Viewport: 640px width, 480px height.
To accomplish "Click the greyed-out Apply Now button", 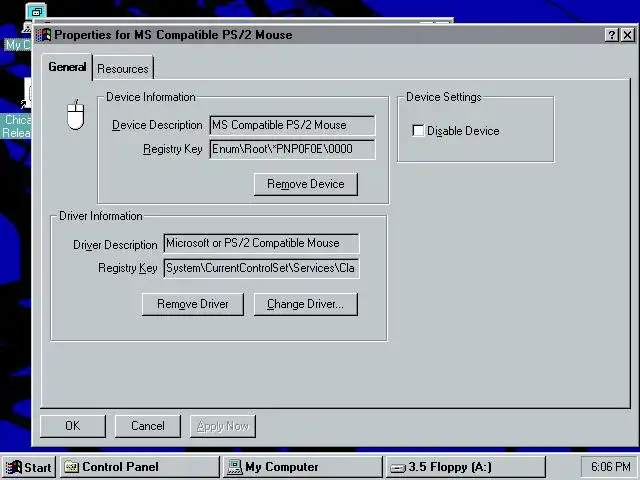I will 223,426.
